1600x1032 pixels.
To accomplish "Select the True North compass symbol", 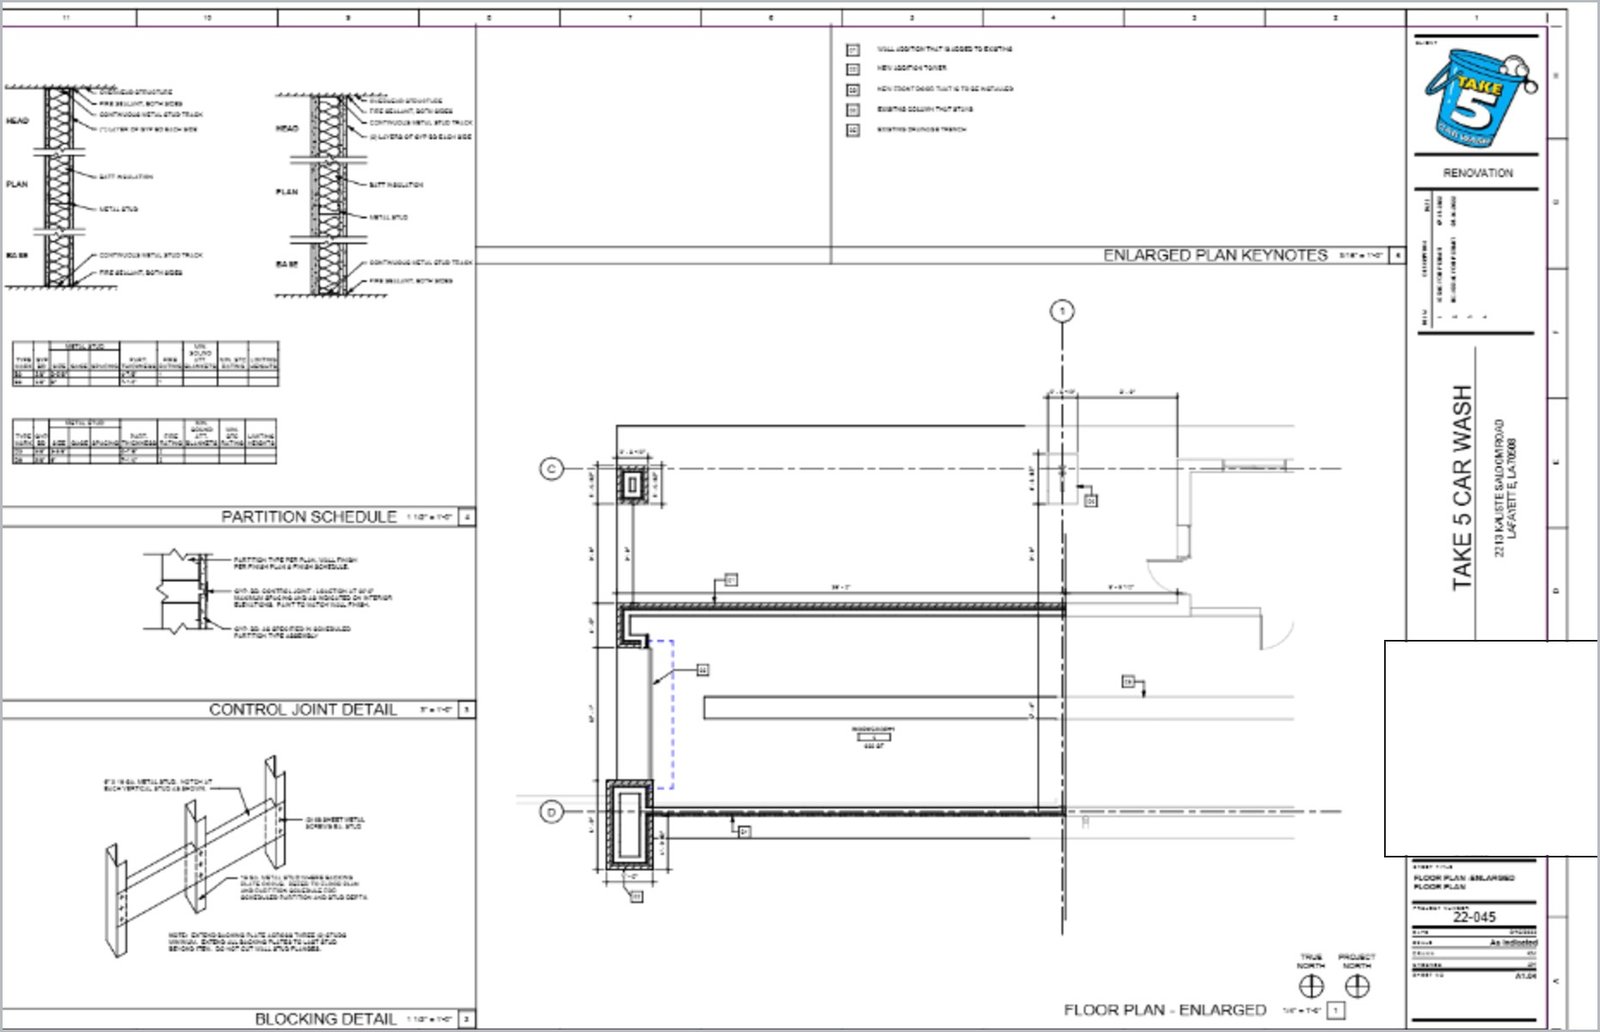I will point(1311,986).
